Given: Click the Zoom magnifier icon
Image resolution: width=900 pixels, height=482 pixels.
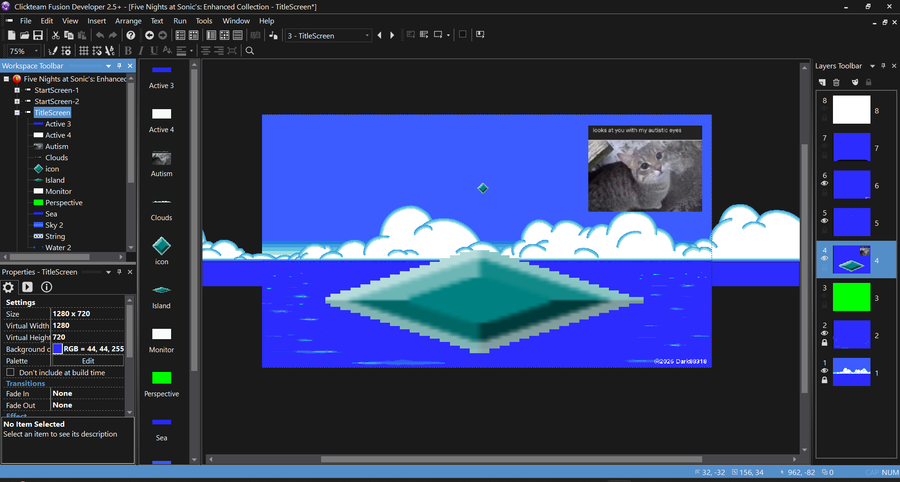Looking at the screenshot, I should pyautogui.click(x=250, y=50).
